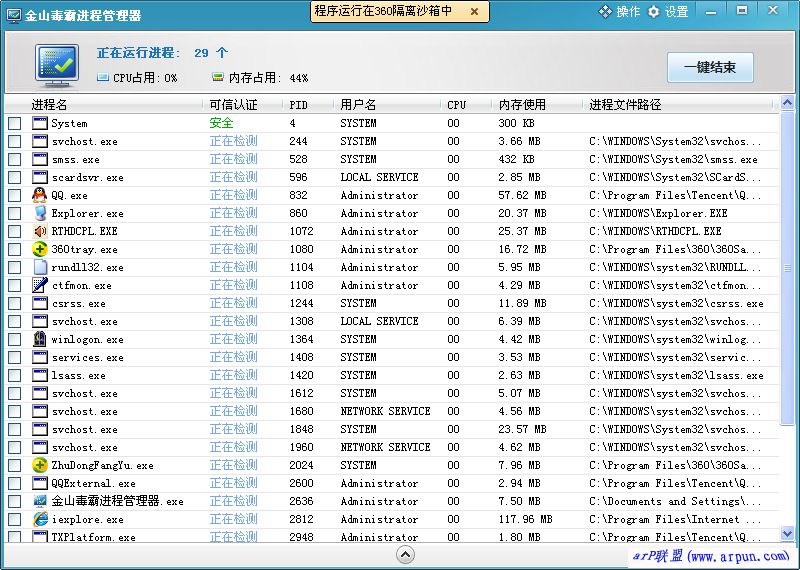Click the ctfmon.exe pencil icon

pos(40,285)
